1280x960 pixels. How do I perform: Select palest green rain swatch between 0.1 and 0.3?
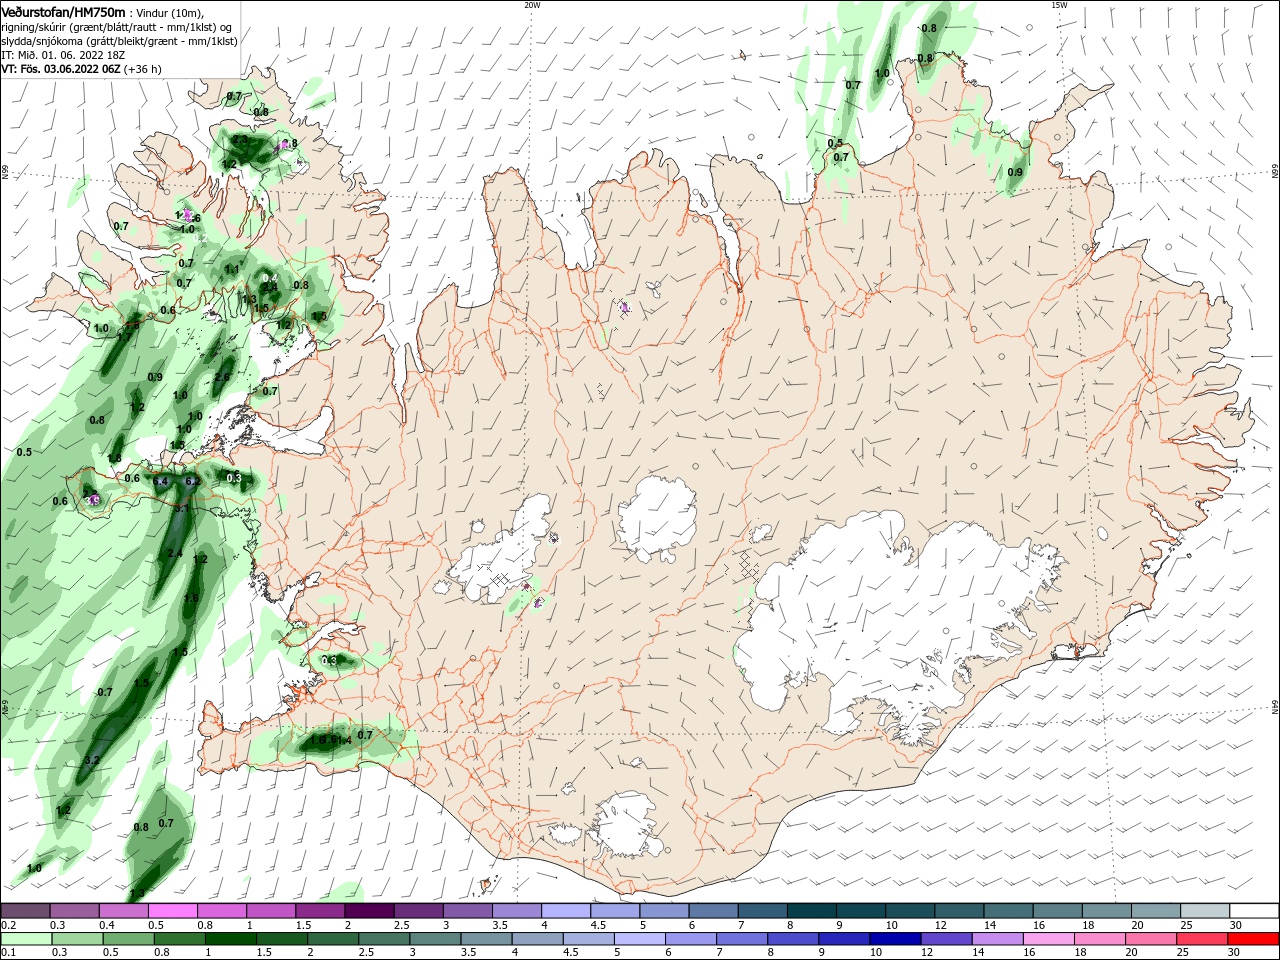pyautogui.click(x=26, y=939)
